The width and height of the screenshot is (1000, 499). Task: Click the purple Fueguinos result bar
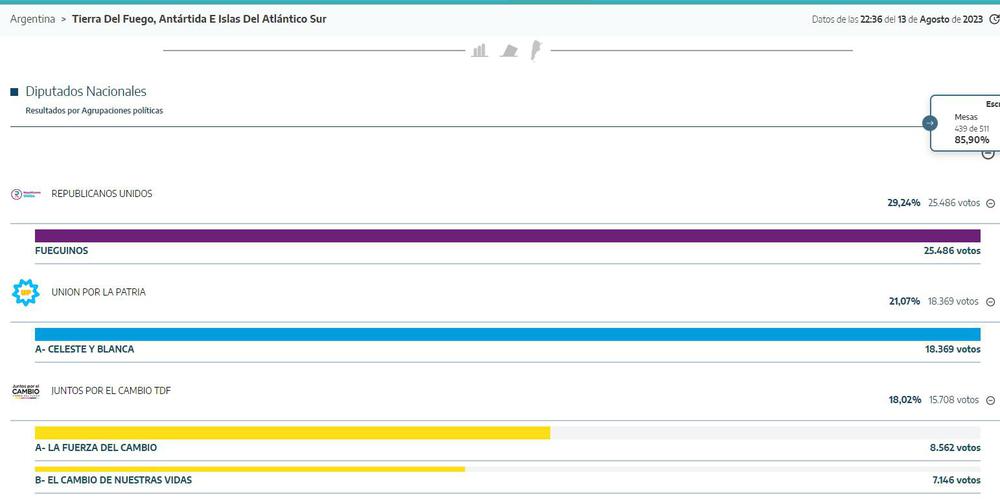point(507,236)
